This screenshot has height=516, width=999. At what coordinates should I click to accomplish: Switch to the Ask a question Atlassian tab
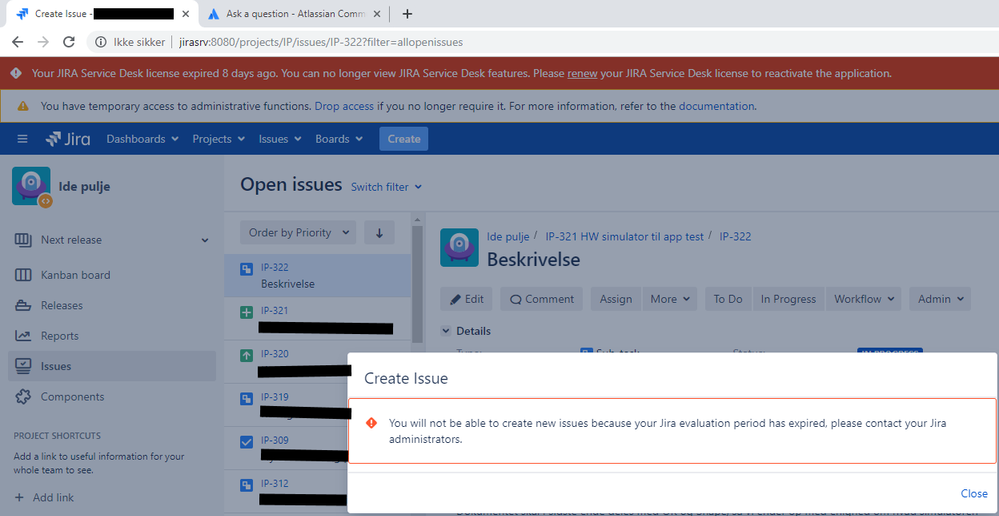(x=296, y=13)
